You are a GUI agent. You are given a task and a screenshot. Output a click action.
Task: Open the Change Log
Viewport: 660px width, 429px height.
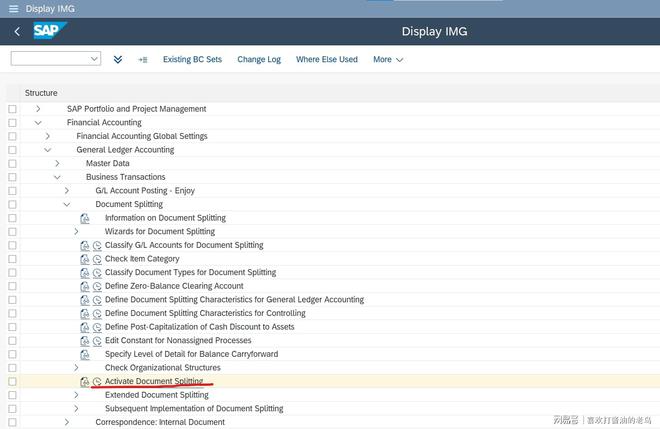point(259,59)
